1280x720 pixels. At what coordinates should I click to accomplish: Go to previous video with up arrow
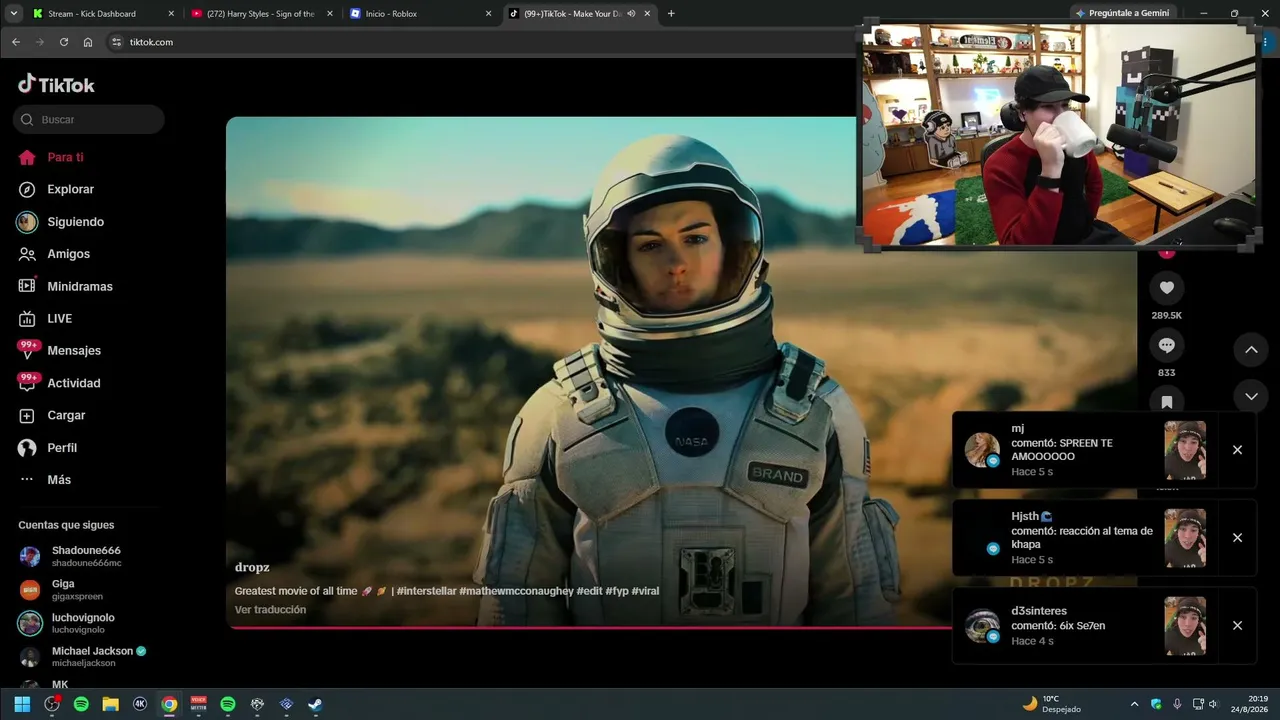(x=1251, y=350)
